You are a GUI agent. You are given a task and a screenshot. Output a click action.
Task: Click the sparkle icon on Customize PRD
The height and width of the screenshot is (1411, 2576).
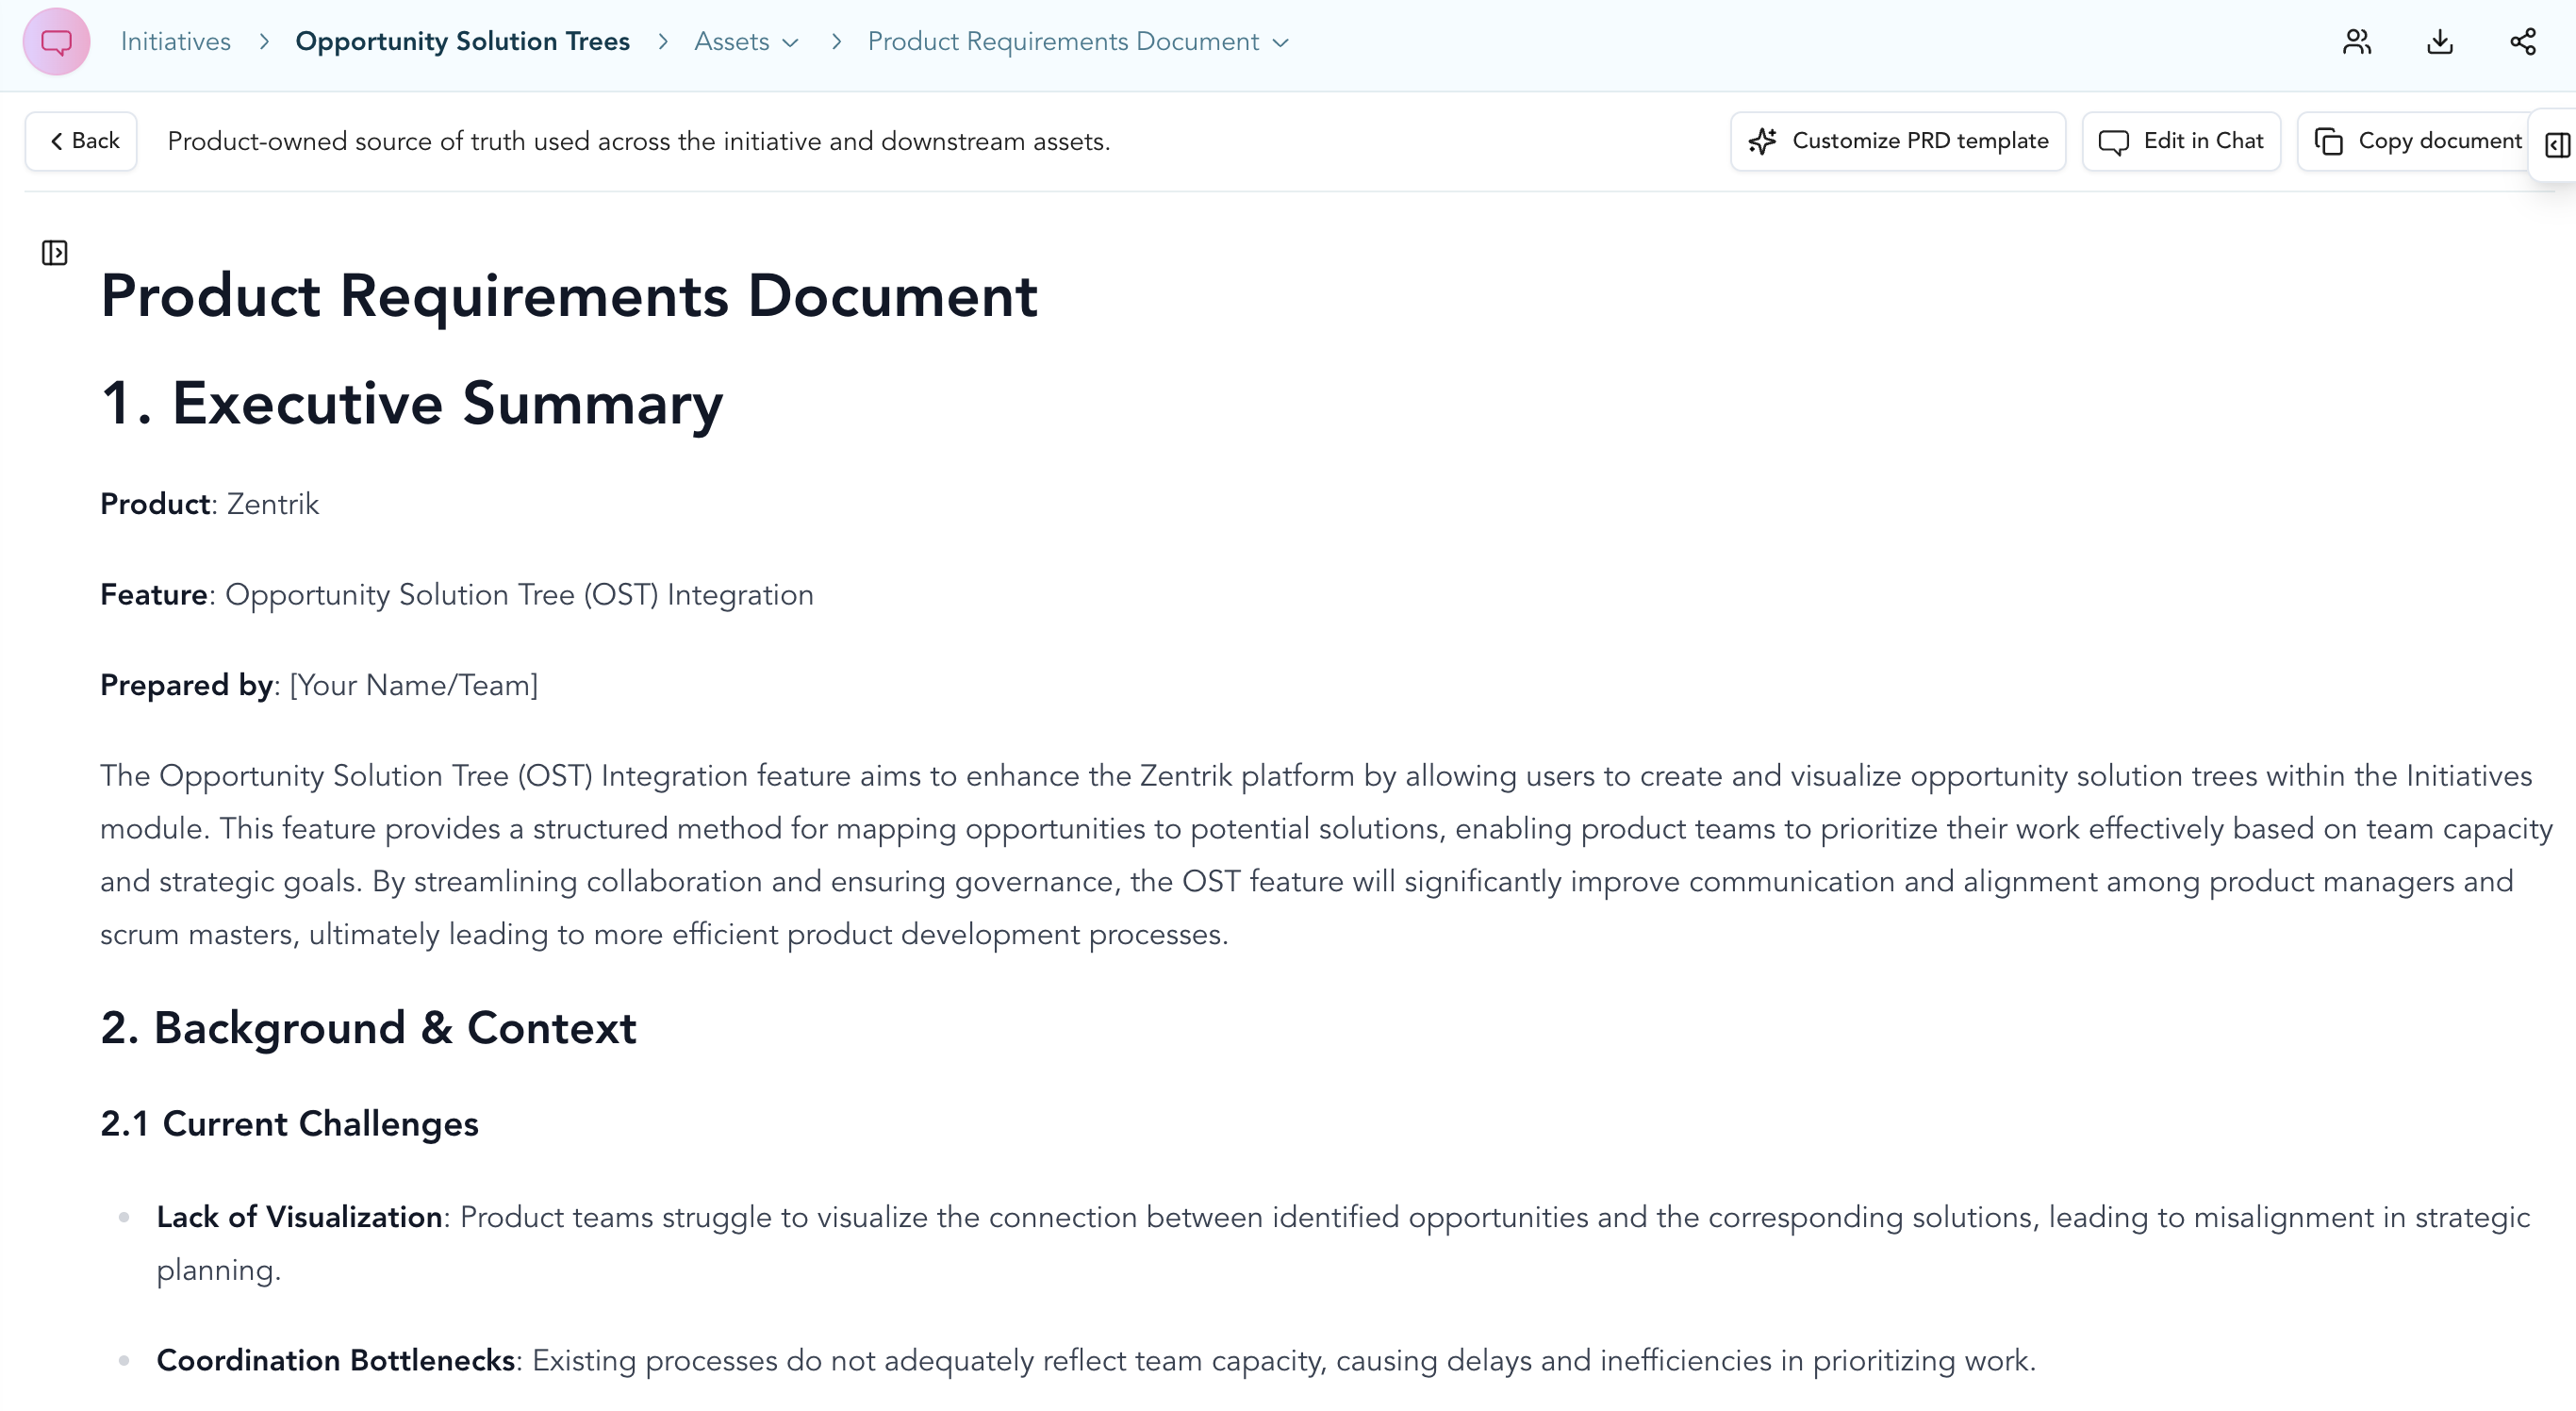[x=1762, y=141]
